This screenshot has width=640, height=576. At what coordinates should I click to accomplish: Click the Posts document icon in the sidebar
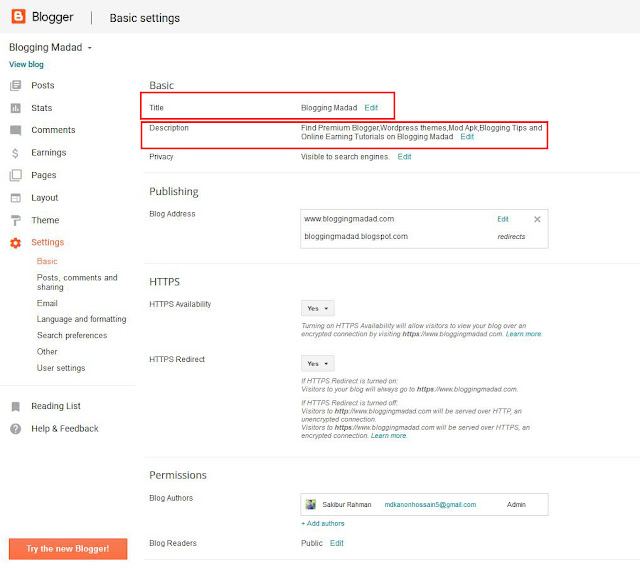tap(16, 85)
